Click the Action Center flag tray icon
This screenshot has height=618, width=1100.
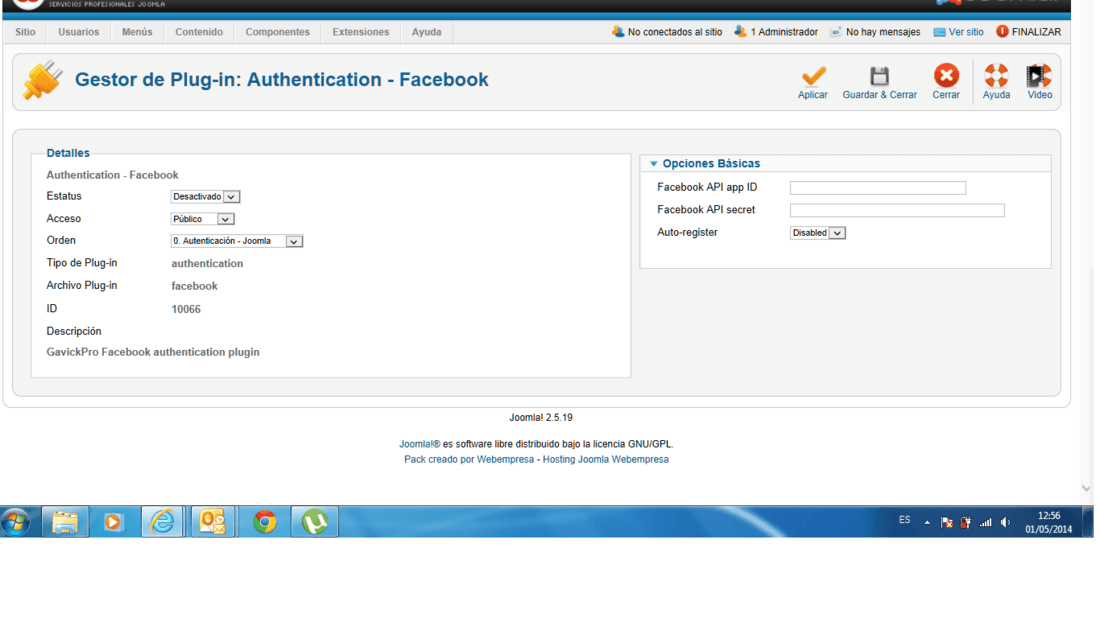[946, 522]
